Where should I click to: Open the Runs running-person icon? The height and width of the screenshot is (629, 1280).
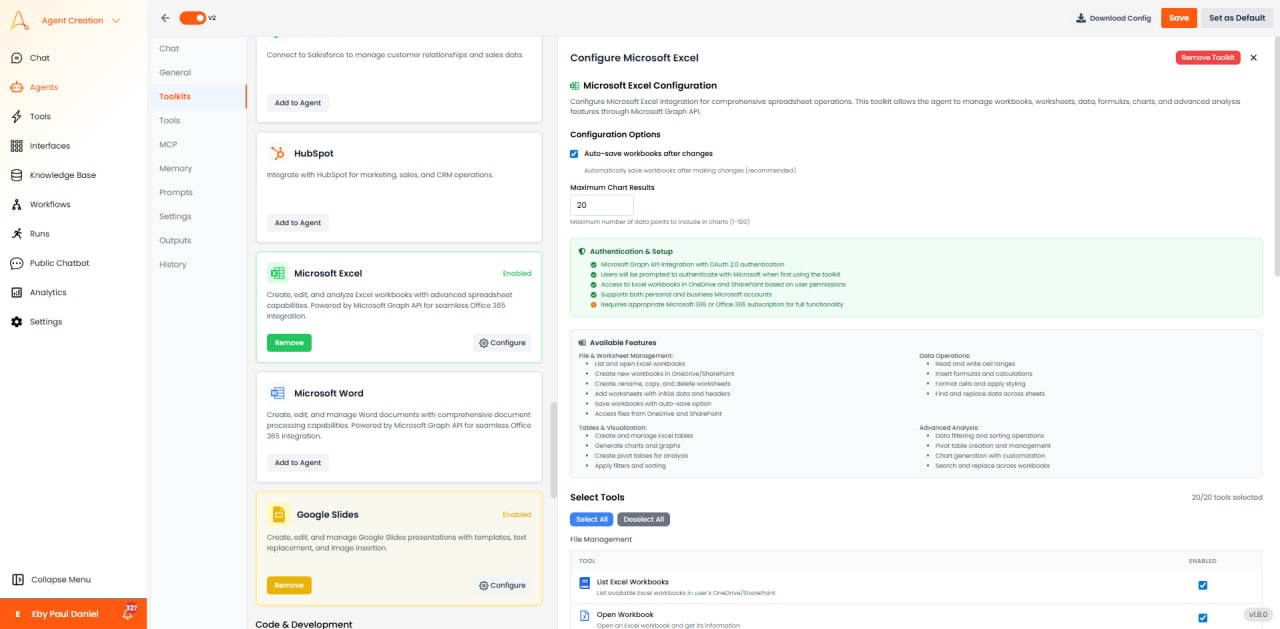(17, 233)
